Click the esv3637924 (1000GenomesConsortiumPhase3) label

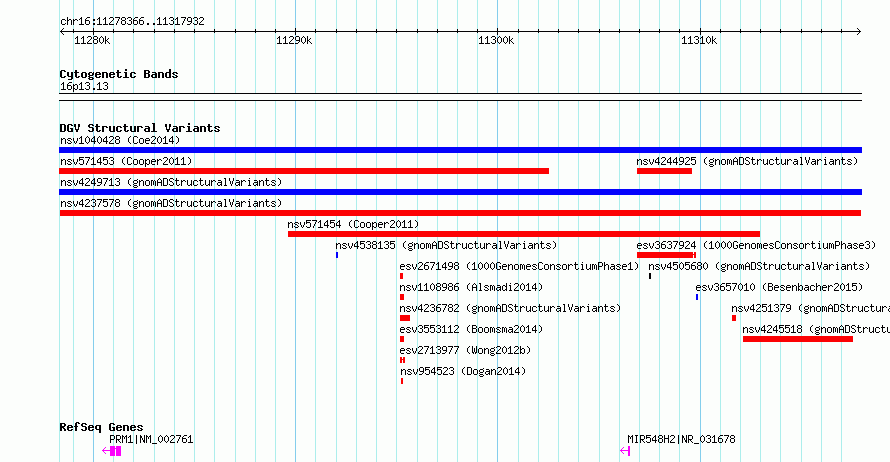click(x=756, y=245)
